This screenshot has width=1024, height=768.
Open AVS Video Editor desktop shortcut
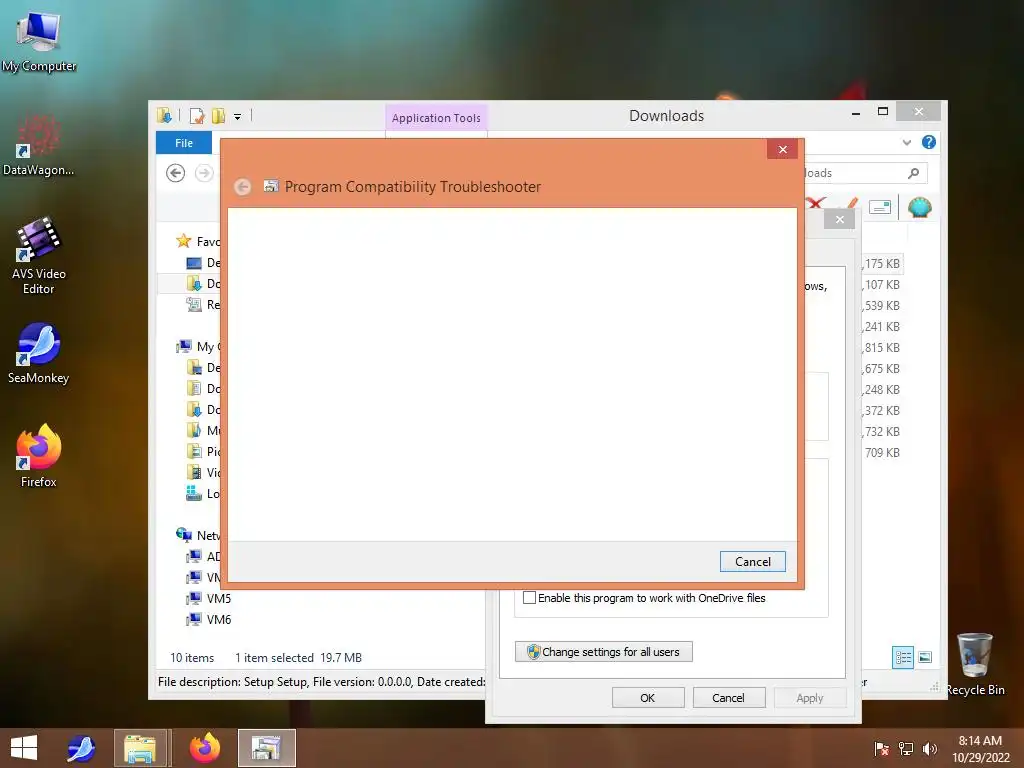coord(39,256)
